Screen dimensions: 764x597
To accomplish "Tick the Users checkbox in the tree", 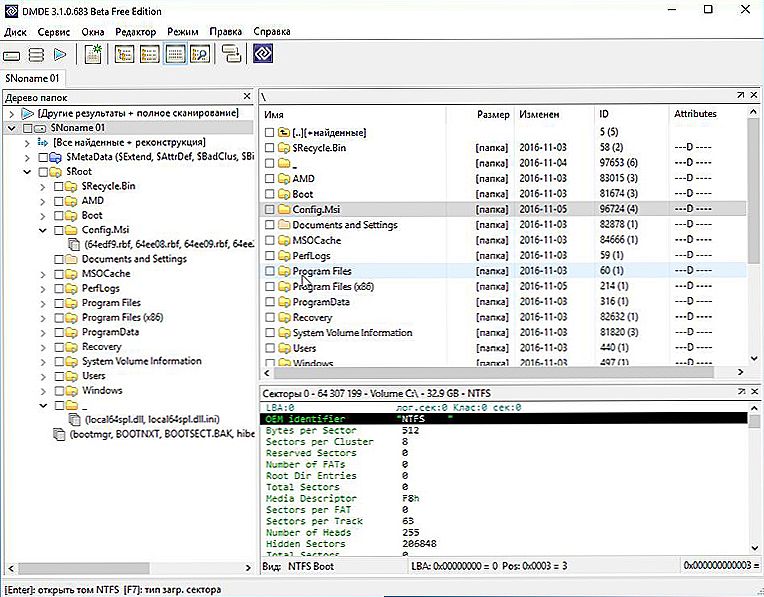I will (59, 376).
